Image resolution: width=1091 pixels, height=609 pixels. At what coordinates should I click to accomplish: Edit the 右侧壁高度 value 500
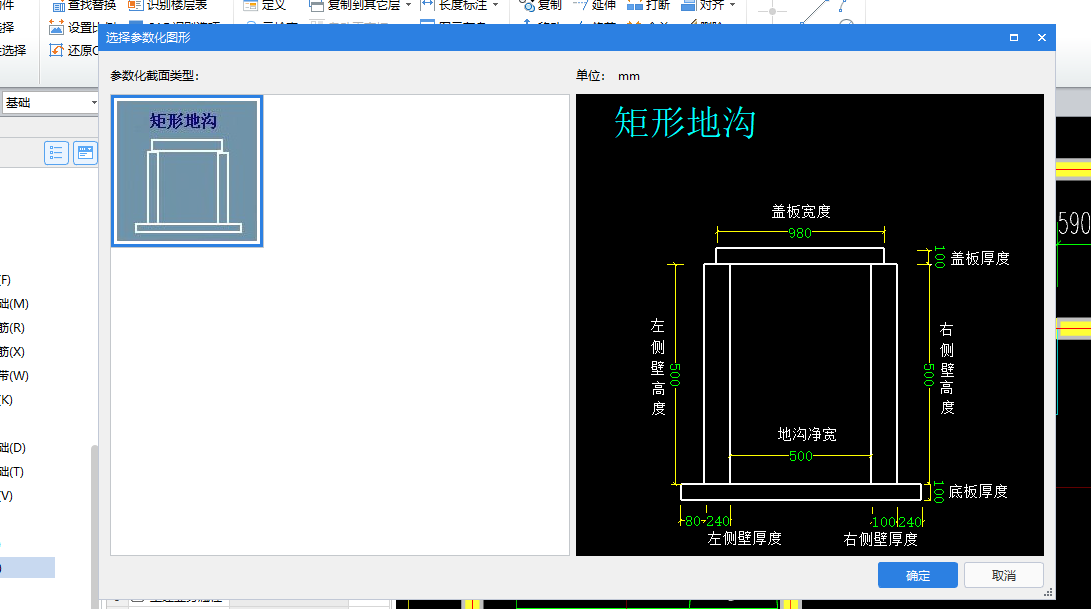click(928, 374)
